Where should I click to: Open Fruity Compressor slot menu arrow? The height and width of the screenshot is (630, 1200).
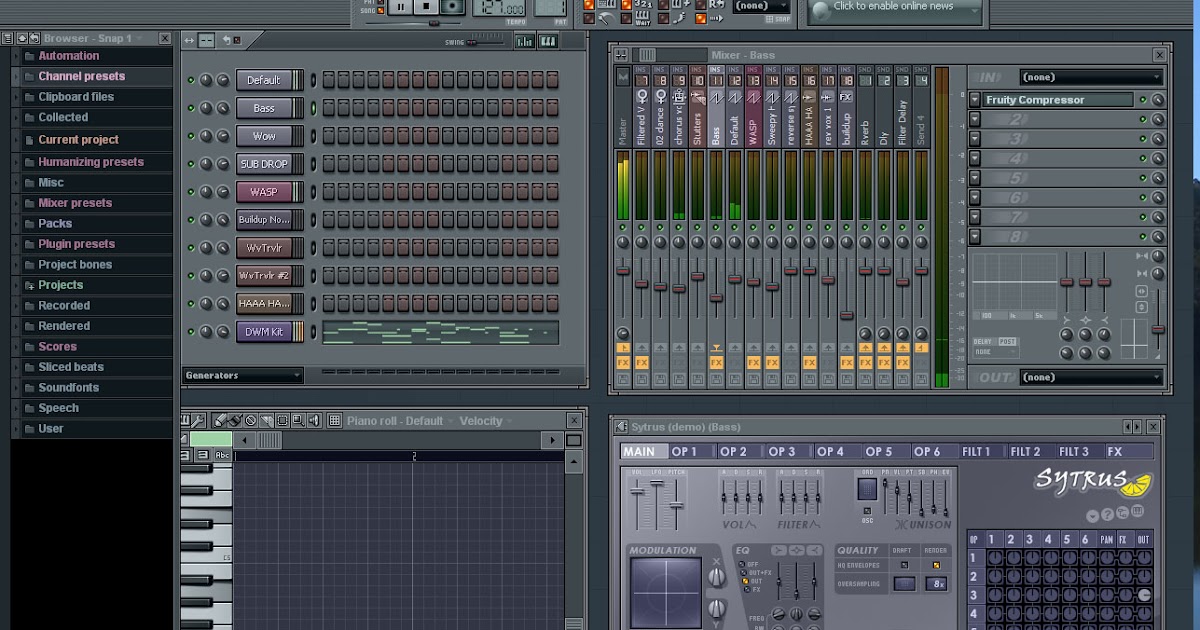[975, 100]
